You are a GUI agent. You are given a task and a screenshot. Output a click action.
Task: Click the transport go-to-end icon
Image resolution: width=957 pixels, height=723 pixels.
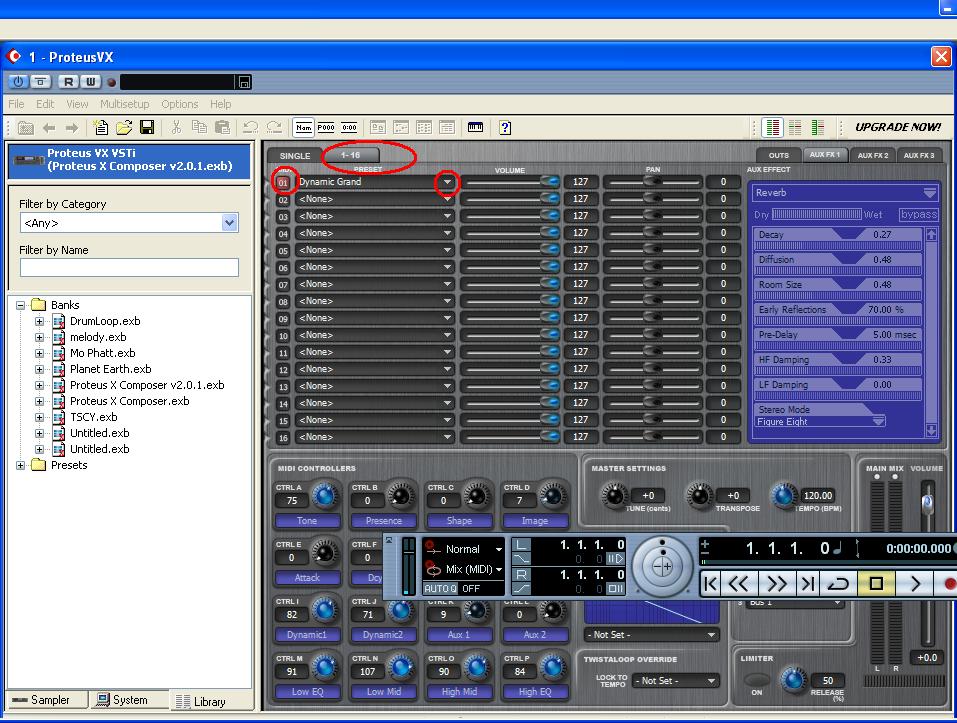(808, 584)
